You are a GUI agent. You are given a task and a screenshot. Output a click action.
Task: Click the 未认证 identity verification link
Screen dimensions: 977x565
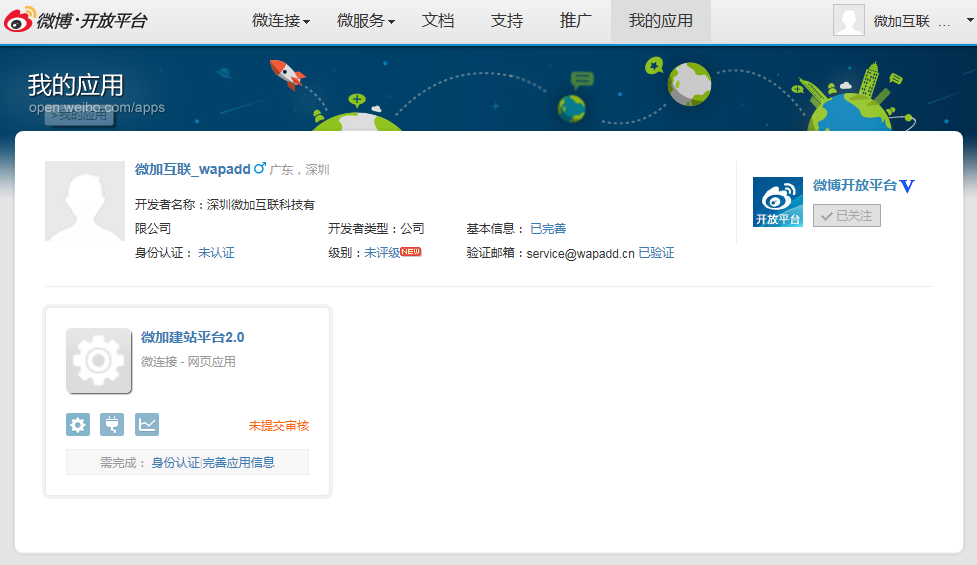216,254
